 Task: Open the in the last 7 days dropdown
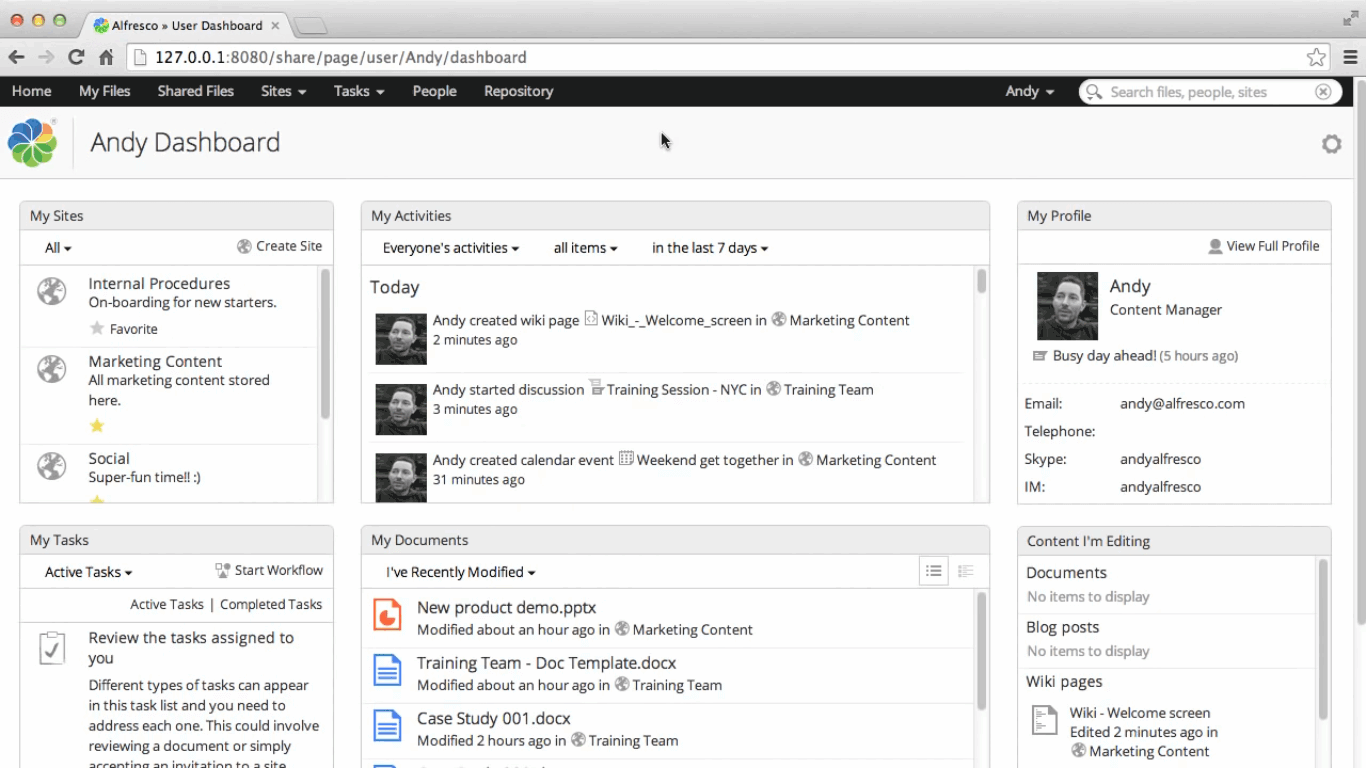710,248
